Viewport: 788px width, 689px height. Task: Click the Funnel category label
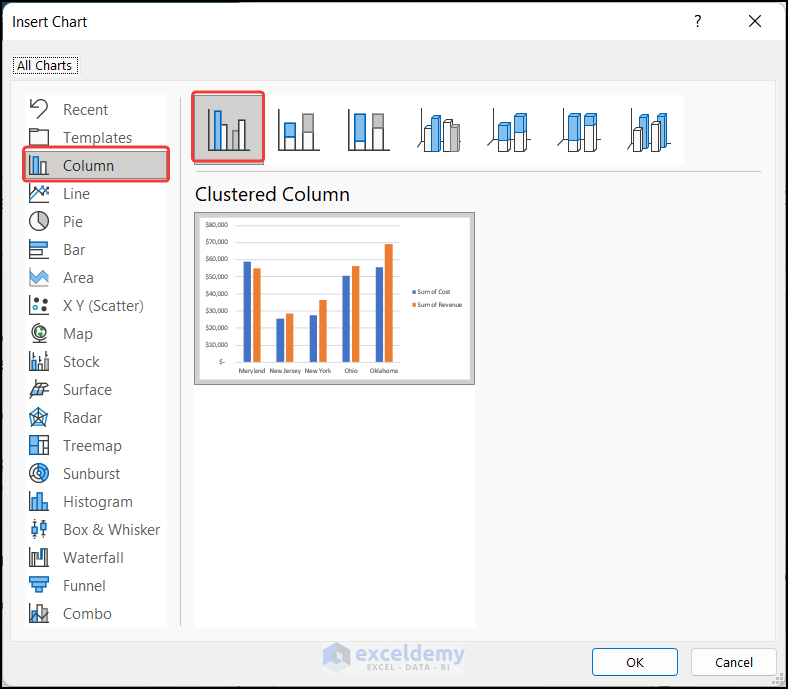tap(84, 586)
